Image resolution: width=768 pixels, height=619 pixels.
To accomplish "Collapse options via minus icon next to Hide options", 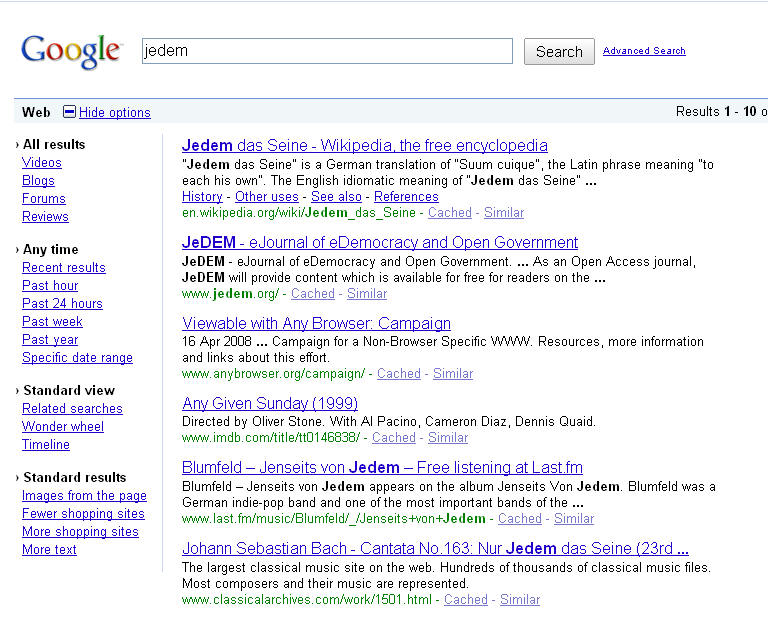I will [x=70, y=112].
